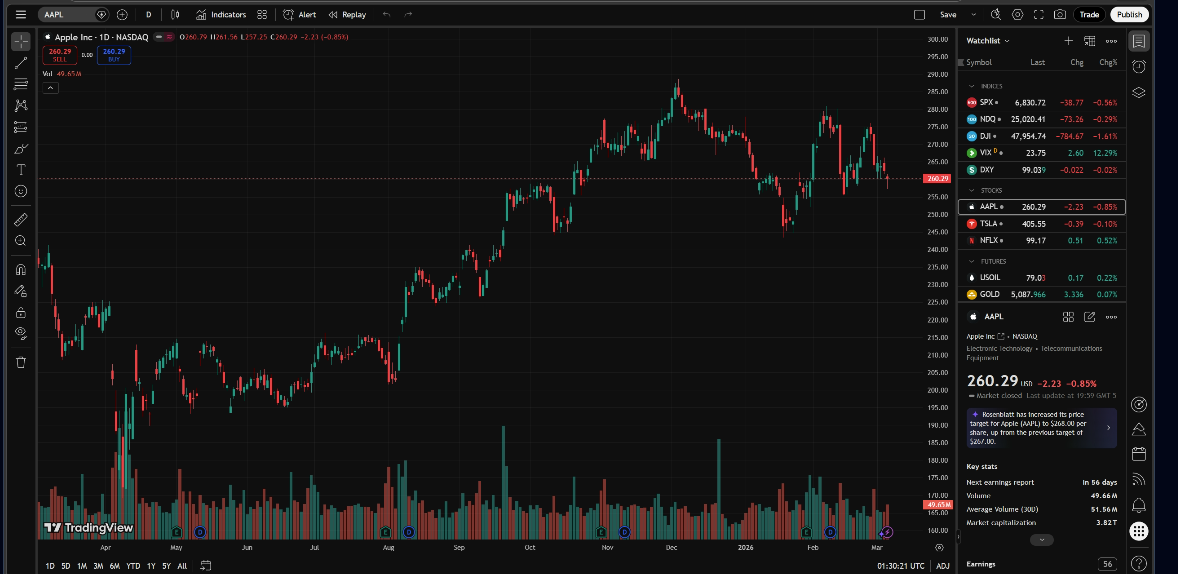Select the 6M time range
Screen dimensions: 1178x574
coord(114,566)
